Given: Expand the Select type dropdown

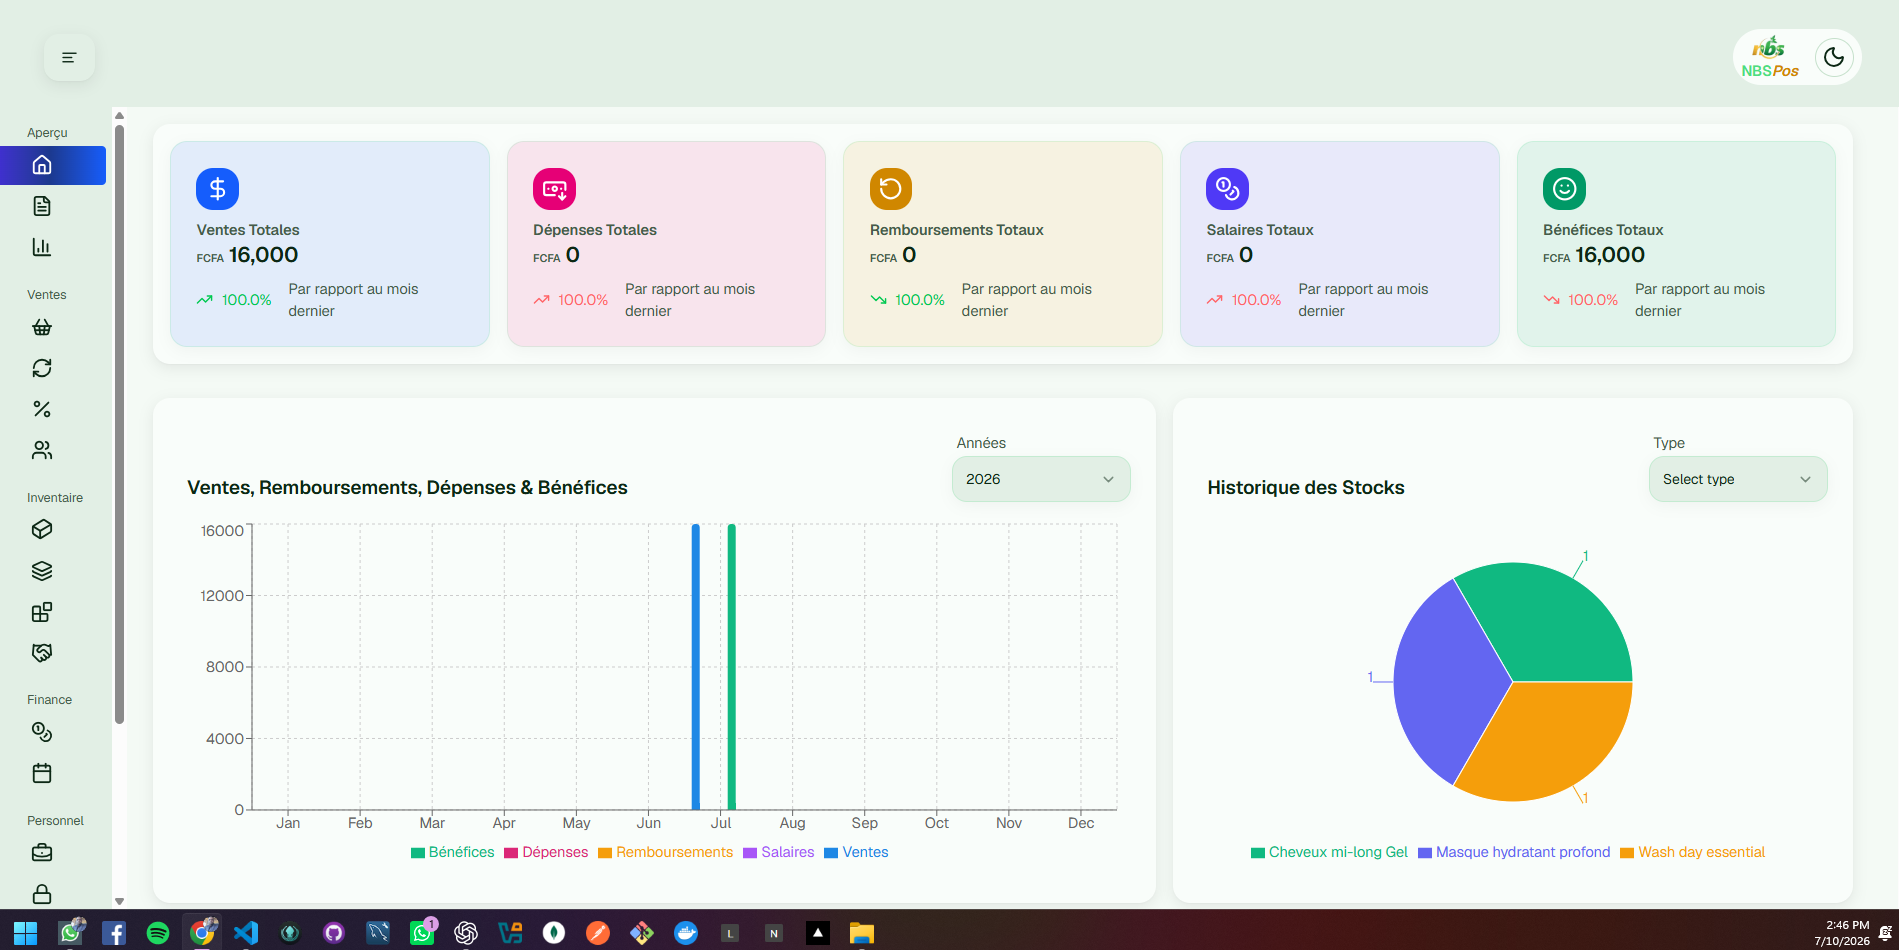Looking at the screenshot, I should 1738,479.
